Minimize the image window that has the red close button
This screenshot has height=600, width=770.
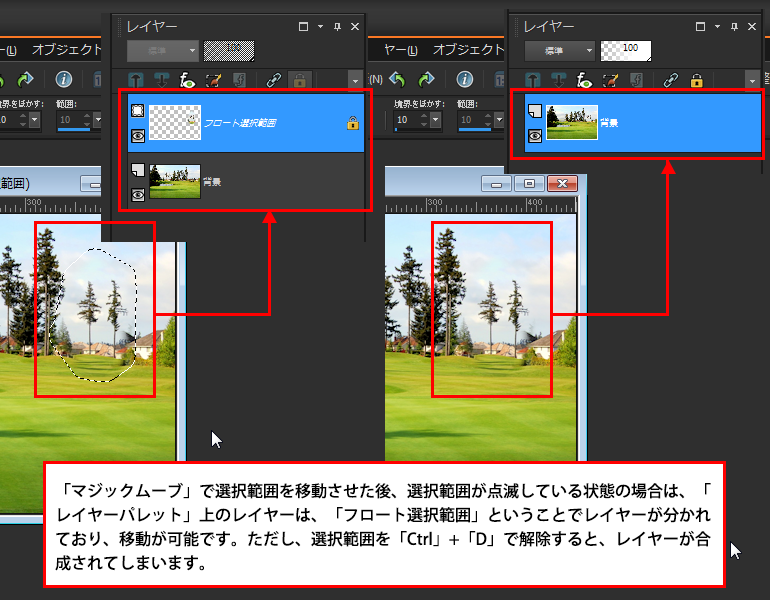[x=496, y=184]
